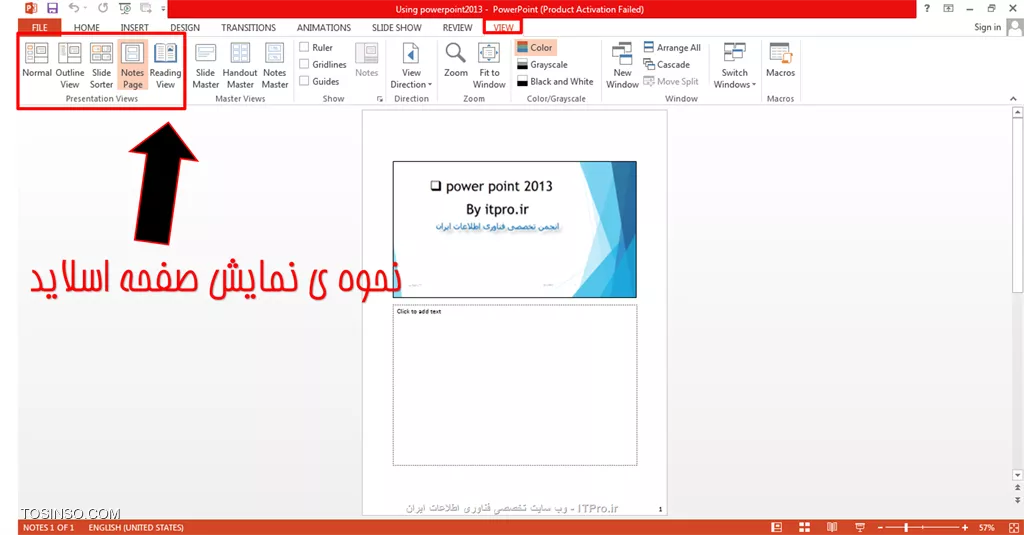Image resolution: width=1024 pixels, height=535 pixels.
Task: Click the Macros button
Action: click(x=780, y=60)
